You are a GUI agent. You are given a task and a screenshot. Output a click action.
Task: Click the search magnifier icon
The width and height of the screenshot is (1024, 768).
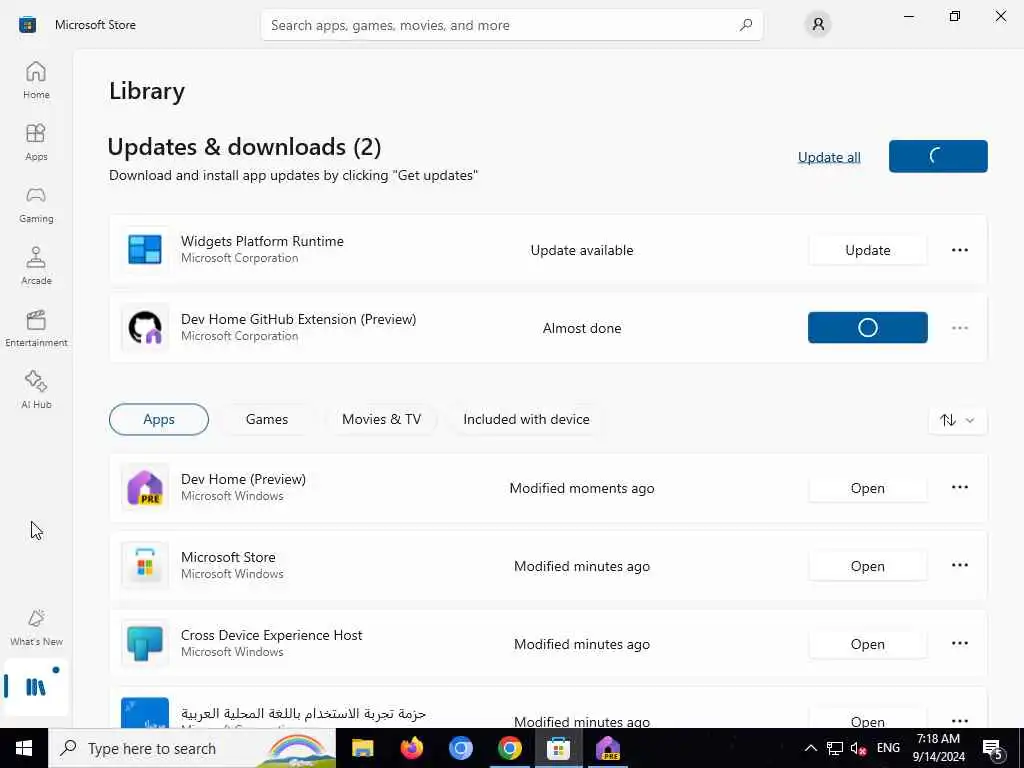[746, 25]
